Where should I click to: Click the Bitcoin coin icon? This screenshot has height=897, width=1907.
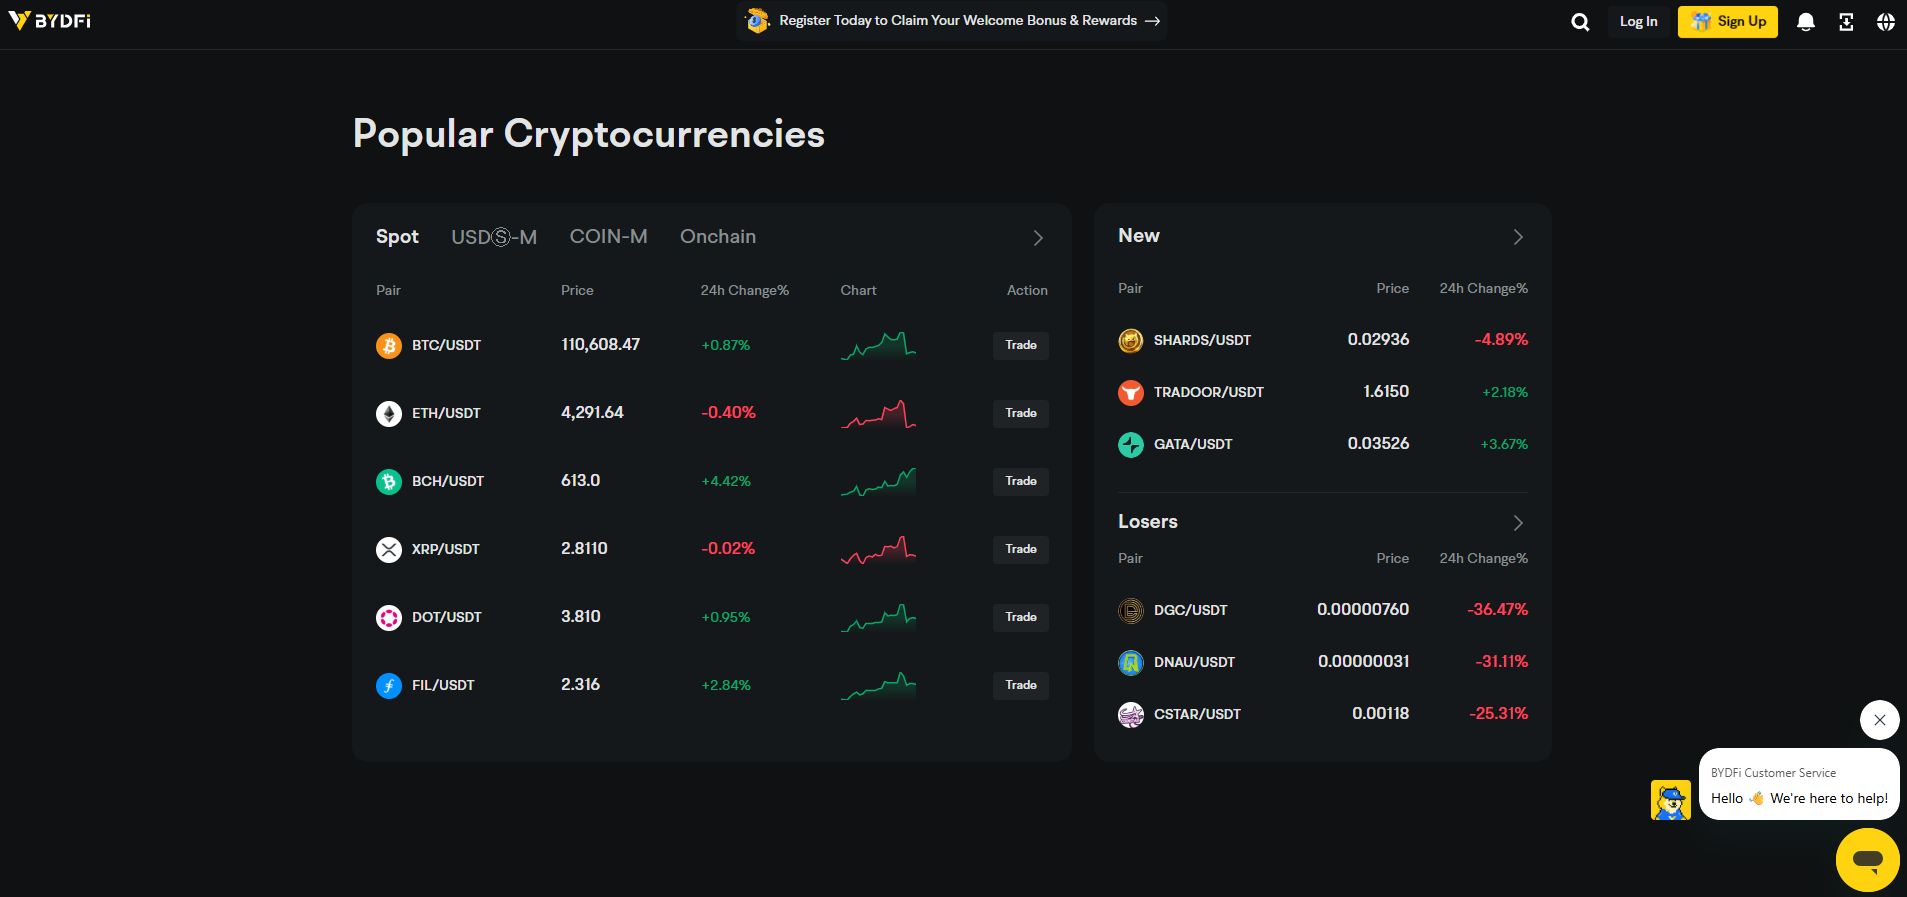click(x=389, y=345)
